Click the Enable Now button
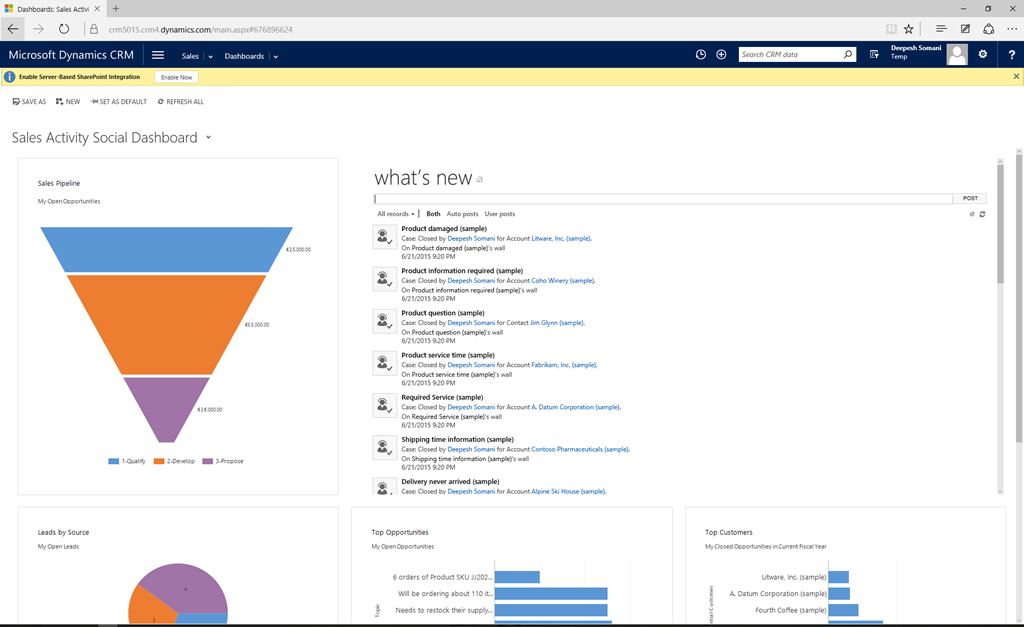Screen dimensions: 1024x627 (x=175, y=77)
